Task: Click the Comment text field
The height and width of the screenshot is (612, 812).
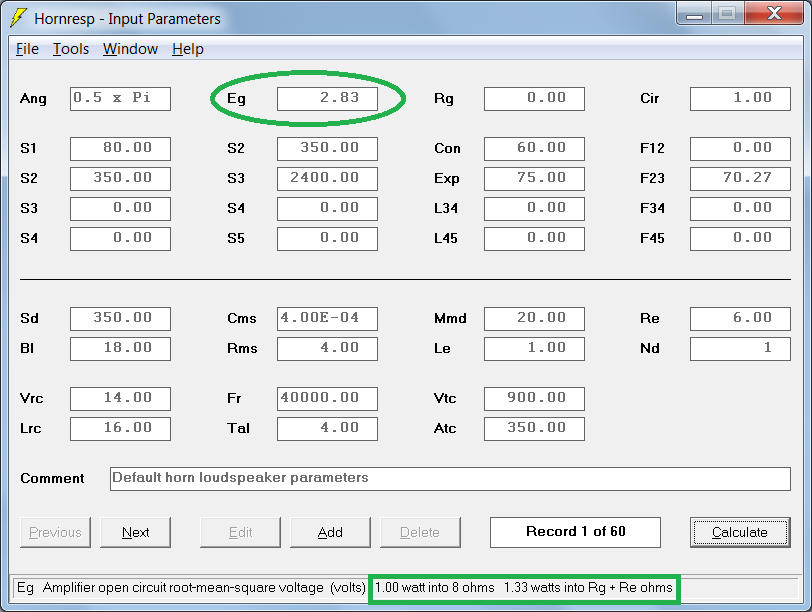Action: click(x=450, y=478)
